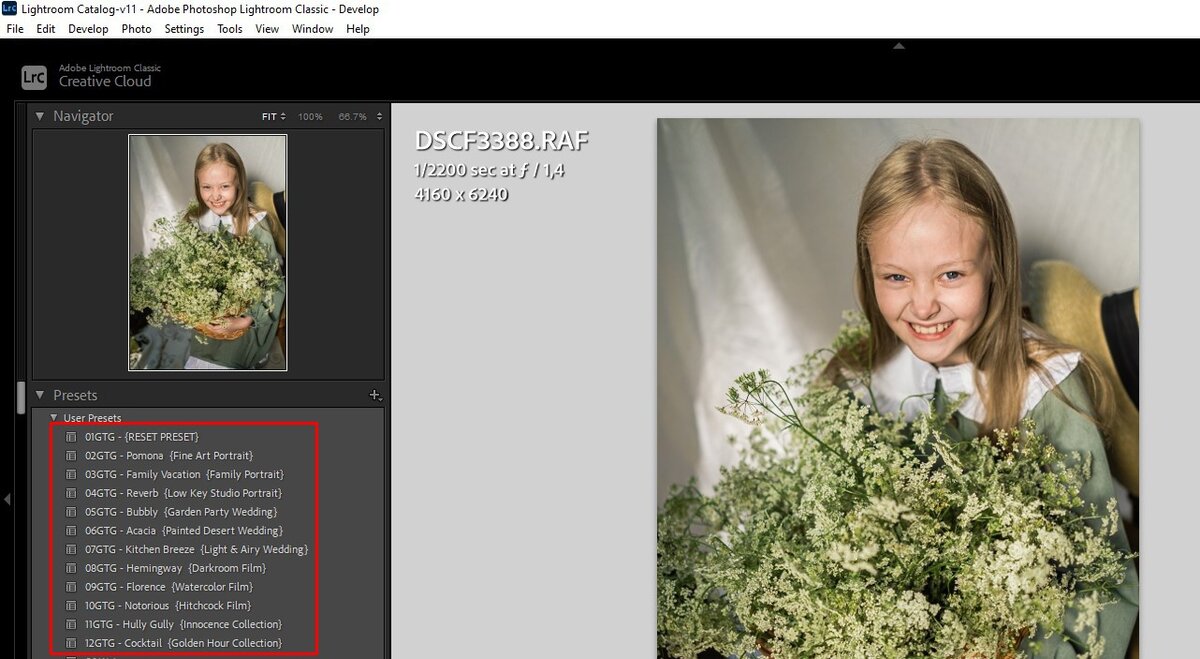Screen dimensions: 1200x659
Task: Collapse the top panel with the arrow
Action: point(898,45)
